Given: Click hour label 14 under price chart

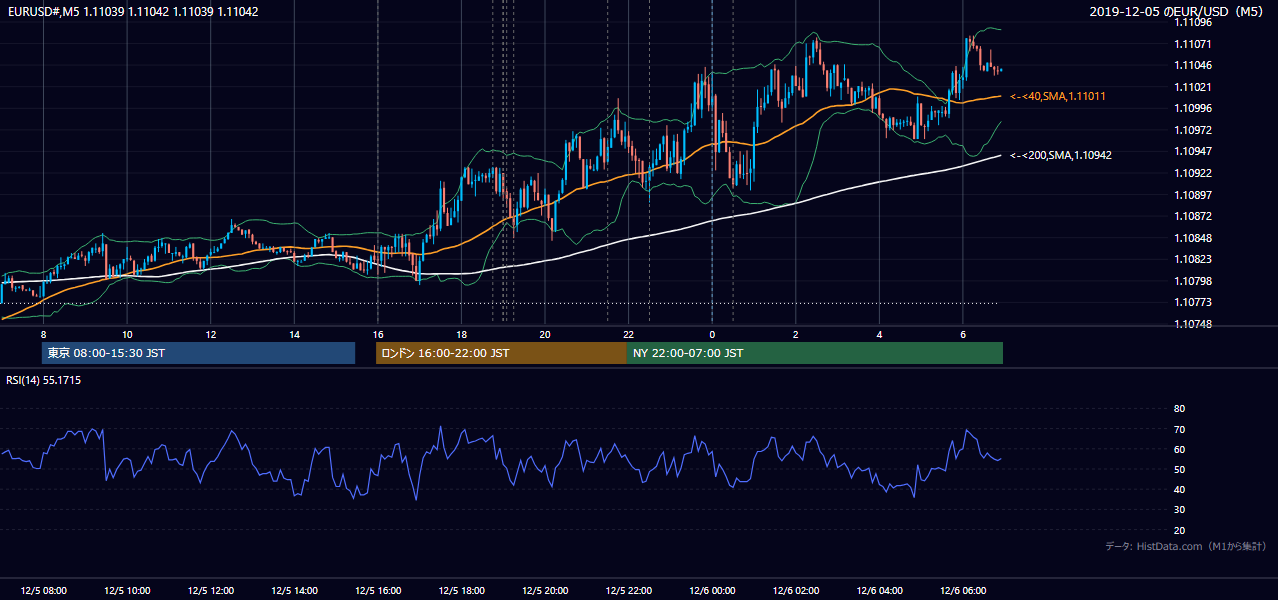Looking at the screenshot, I should pos(294,334).
